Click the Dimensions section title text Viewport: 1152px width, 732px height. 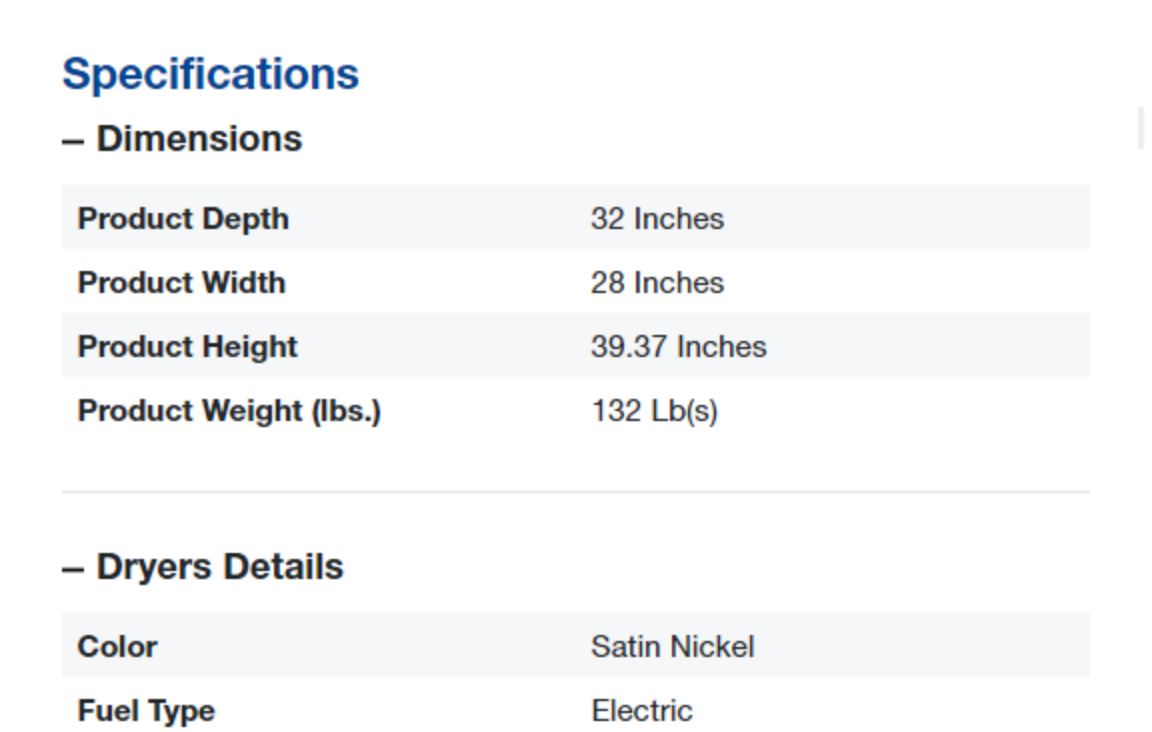[199, 139]
